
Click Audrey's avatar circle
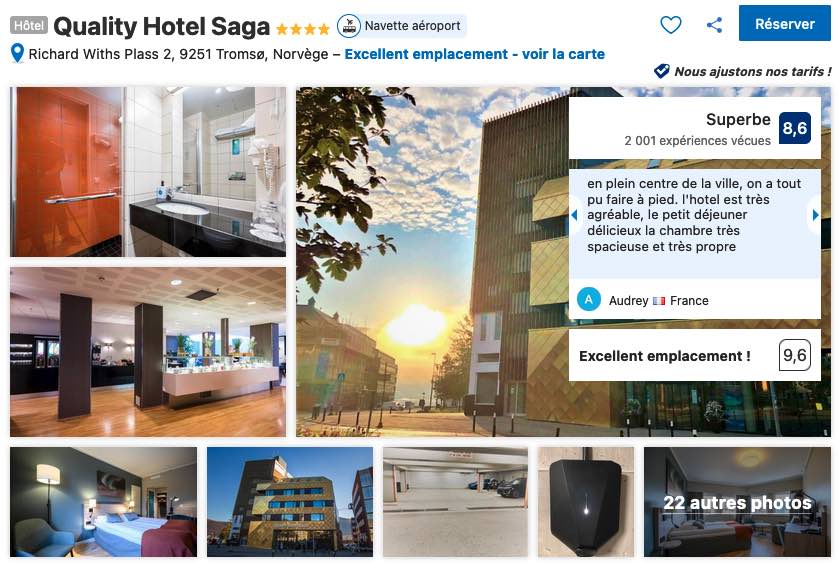(588, 299)
